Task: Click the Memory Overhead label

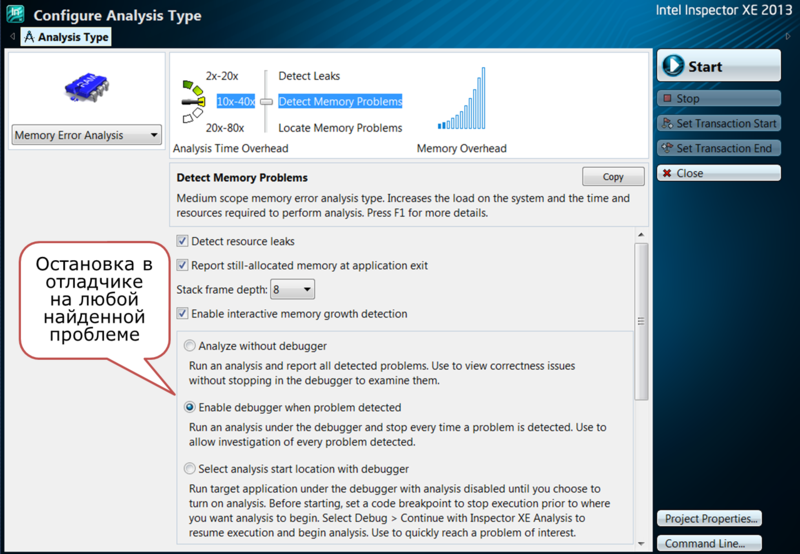Action: 462,148
